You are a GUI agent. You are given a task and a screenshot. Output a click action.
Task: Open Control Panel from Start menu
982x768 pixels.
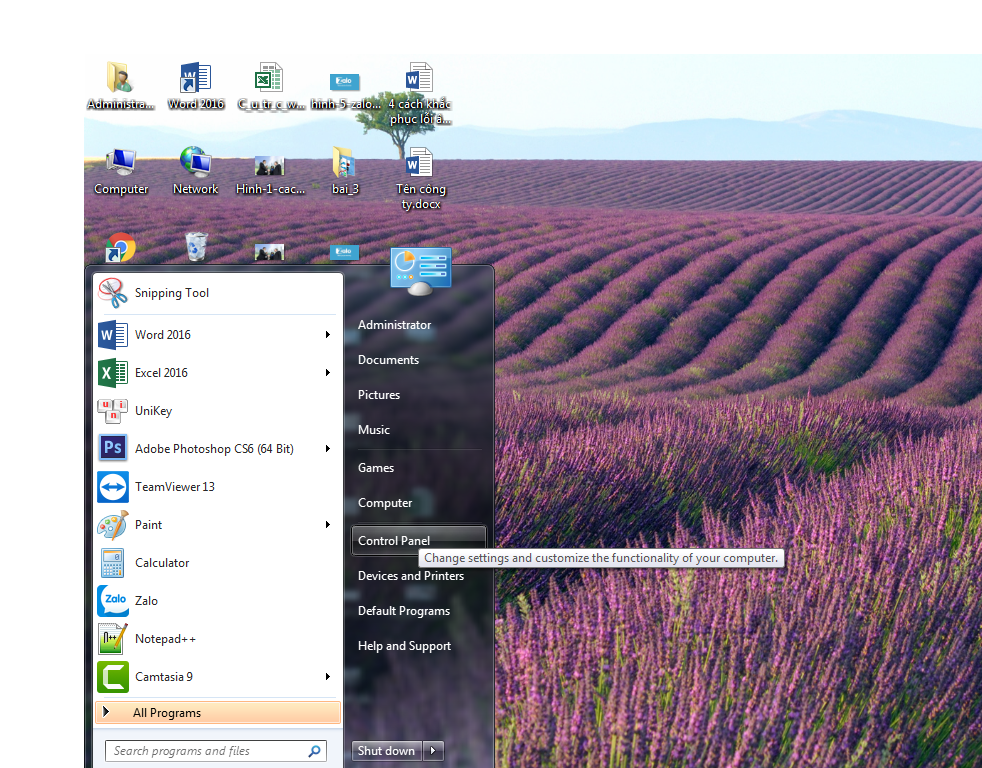tap(418, 541)
